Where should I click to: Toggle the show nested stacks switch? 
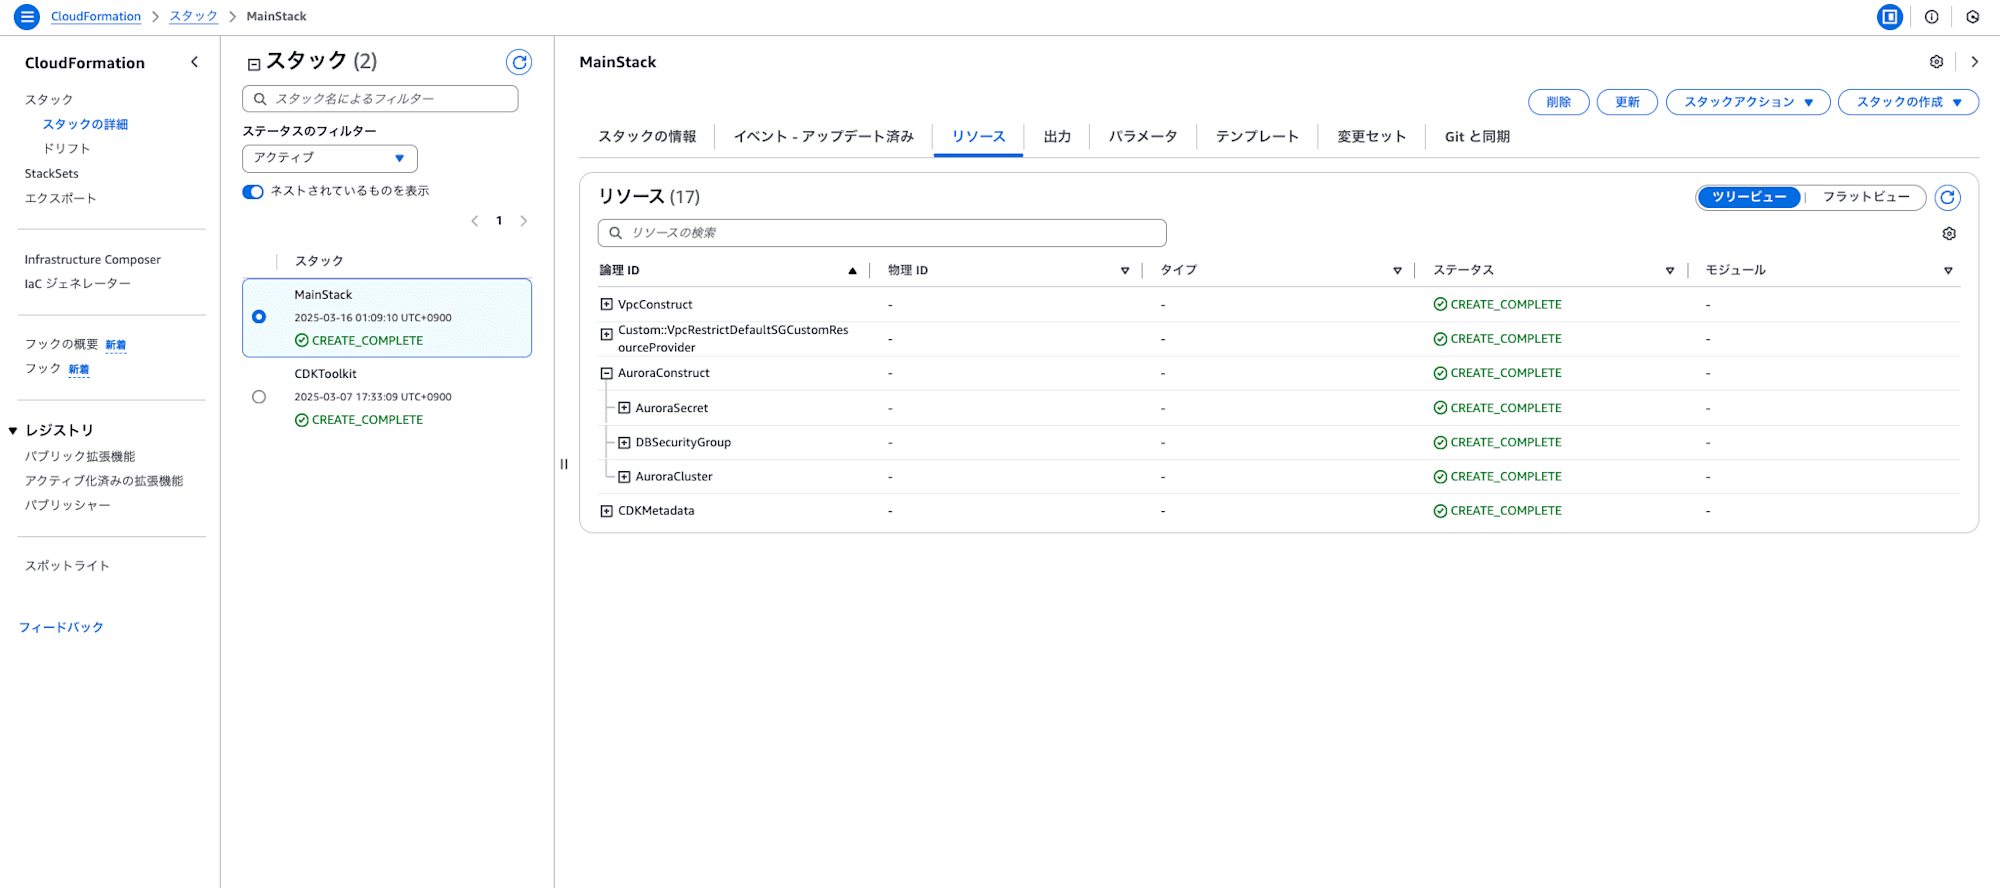[x=253, y=192]
